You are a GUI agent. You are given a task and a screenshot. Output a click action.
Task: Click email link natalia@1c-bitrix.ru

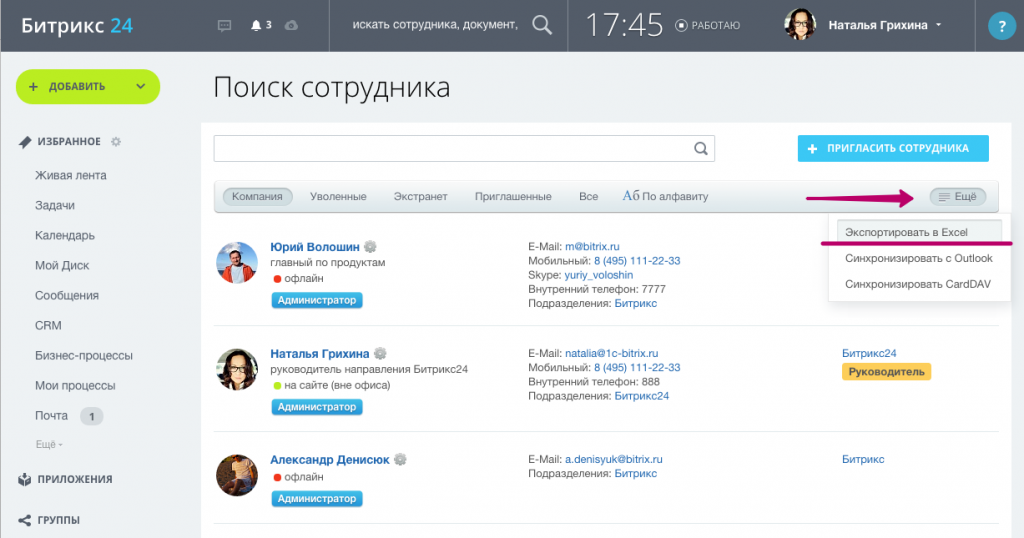click(x=611, y=353)
